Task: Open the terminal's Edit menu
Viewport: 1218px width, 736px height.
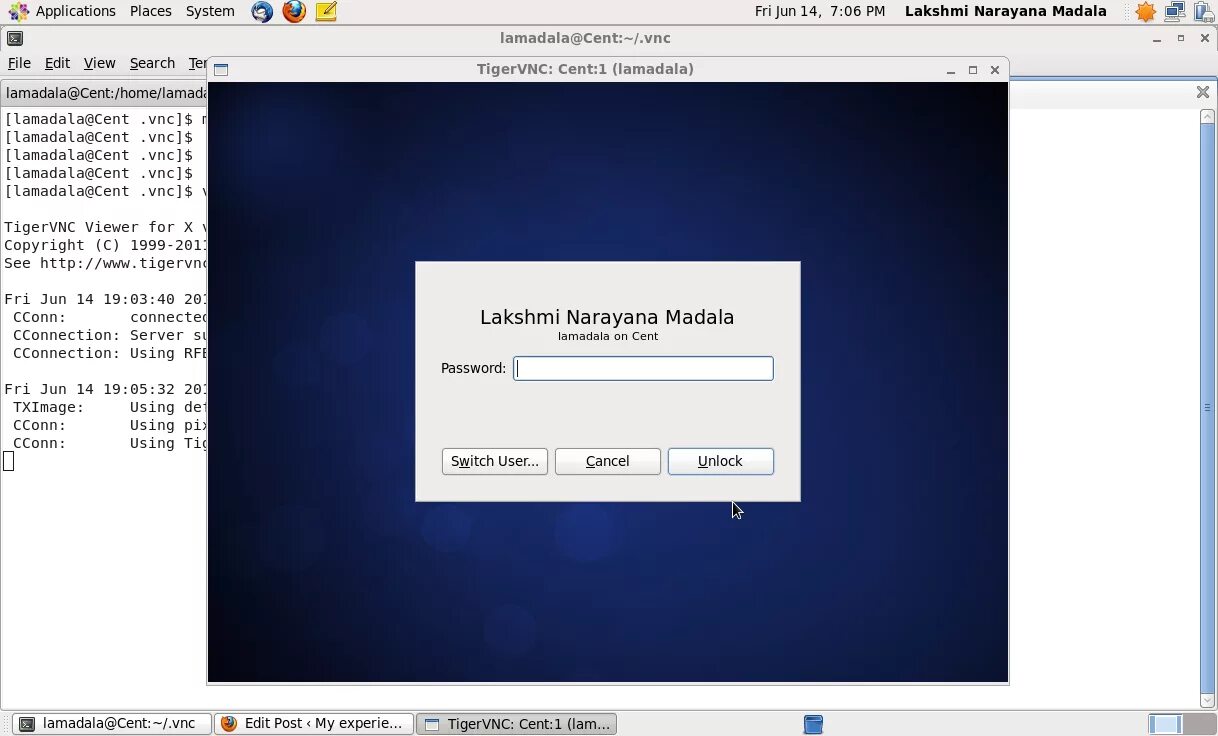Action: (x=56, y=62)
